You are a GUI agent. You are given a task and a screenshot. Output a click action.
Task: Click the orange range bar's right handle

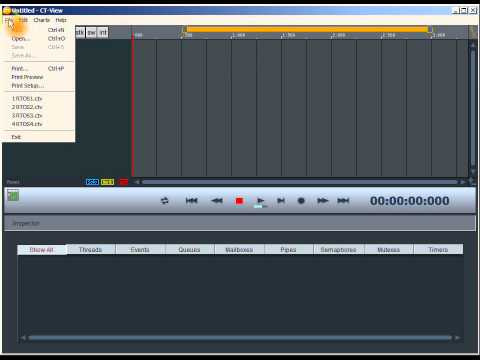point(430,30)
